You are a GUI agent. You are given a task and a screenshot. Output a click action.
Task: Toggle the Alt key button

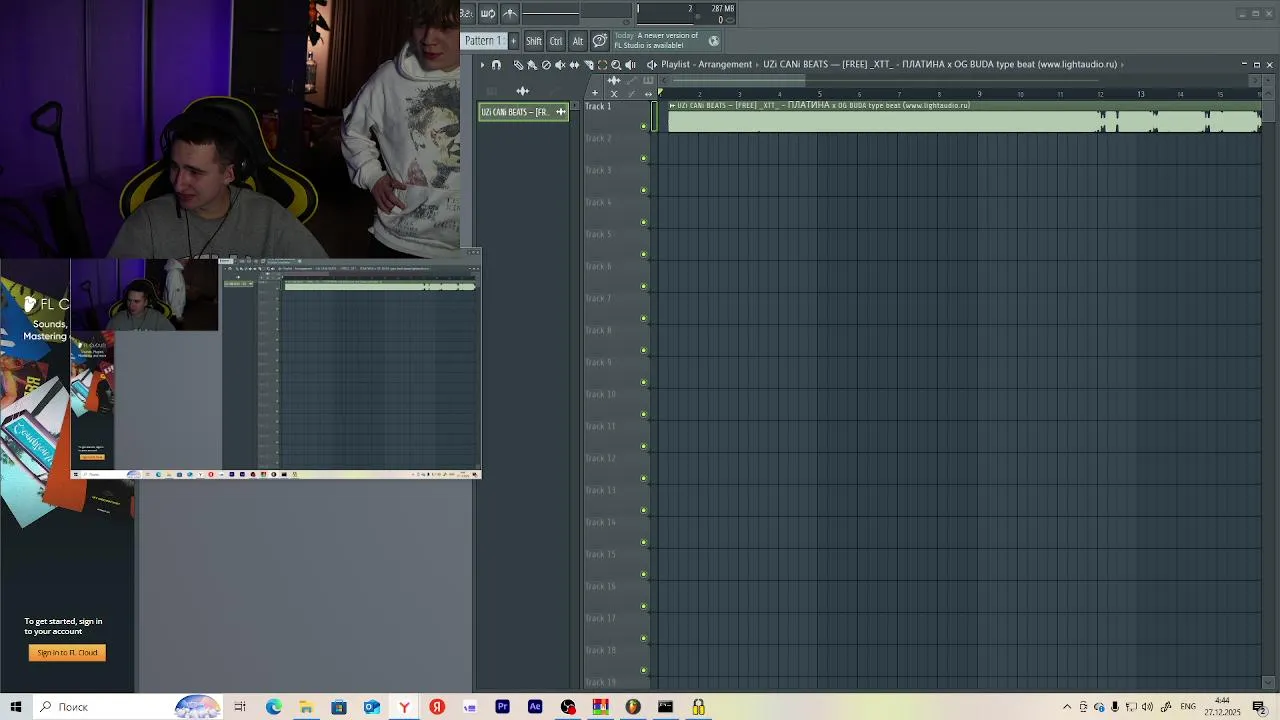(577, 41)
